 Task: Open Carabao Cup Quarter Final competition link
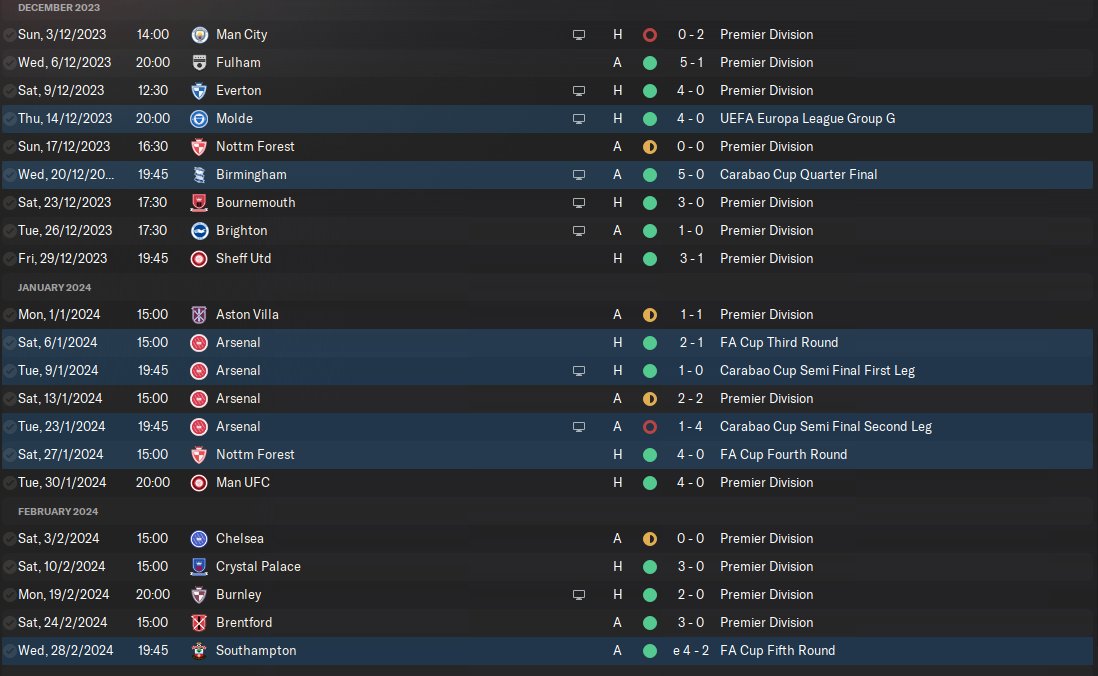[x=798, y=174]
